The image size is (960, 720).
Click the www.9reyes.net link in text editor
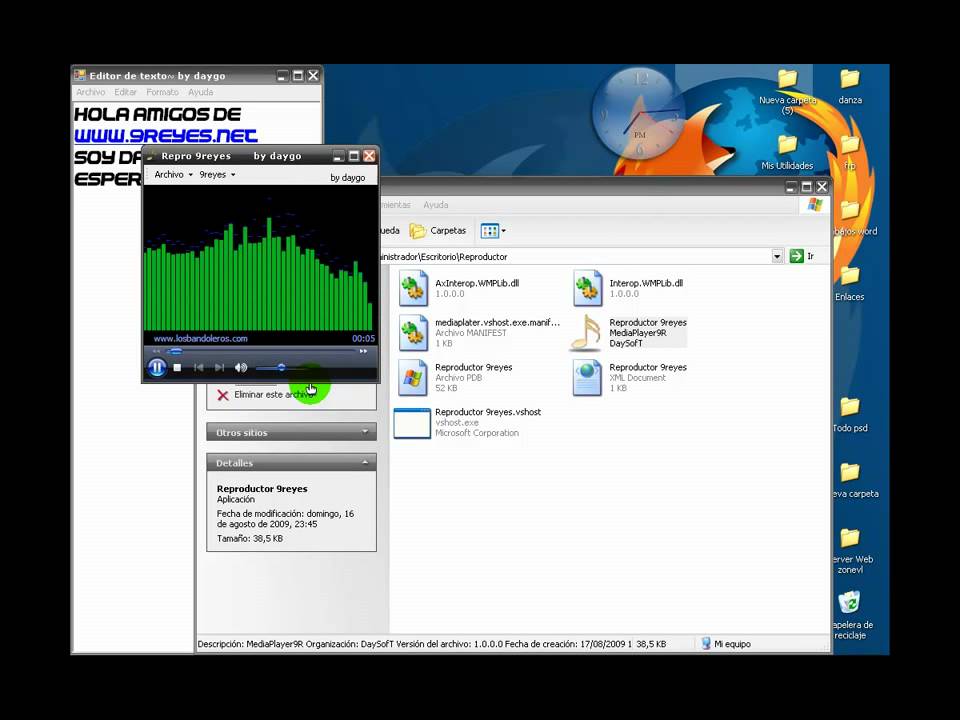[x=166, y=135]
